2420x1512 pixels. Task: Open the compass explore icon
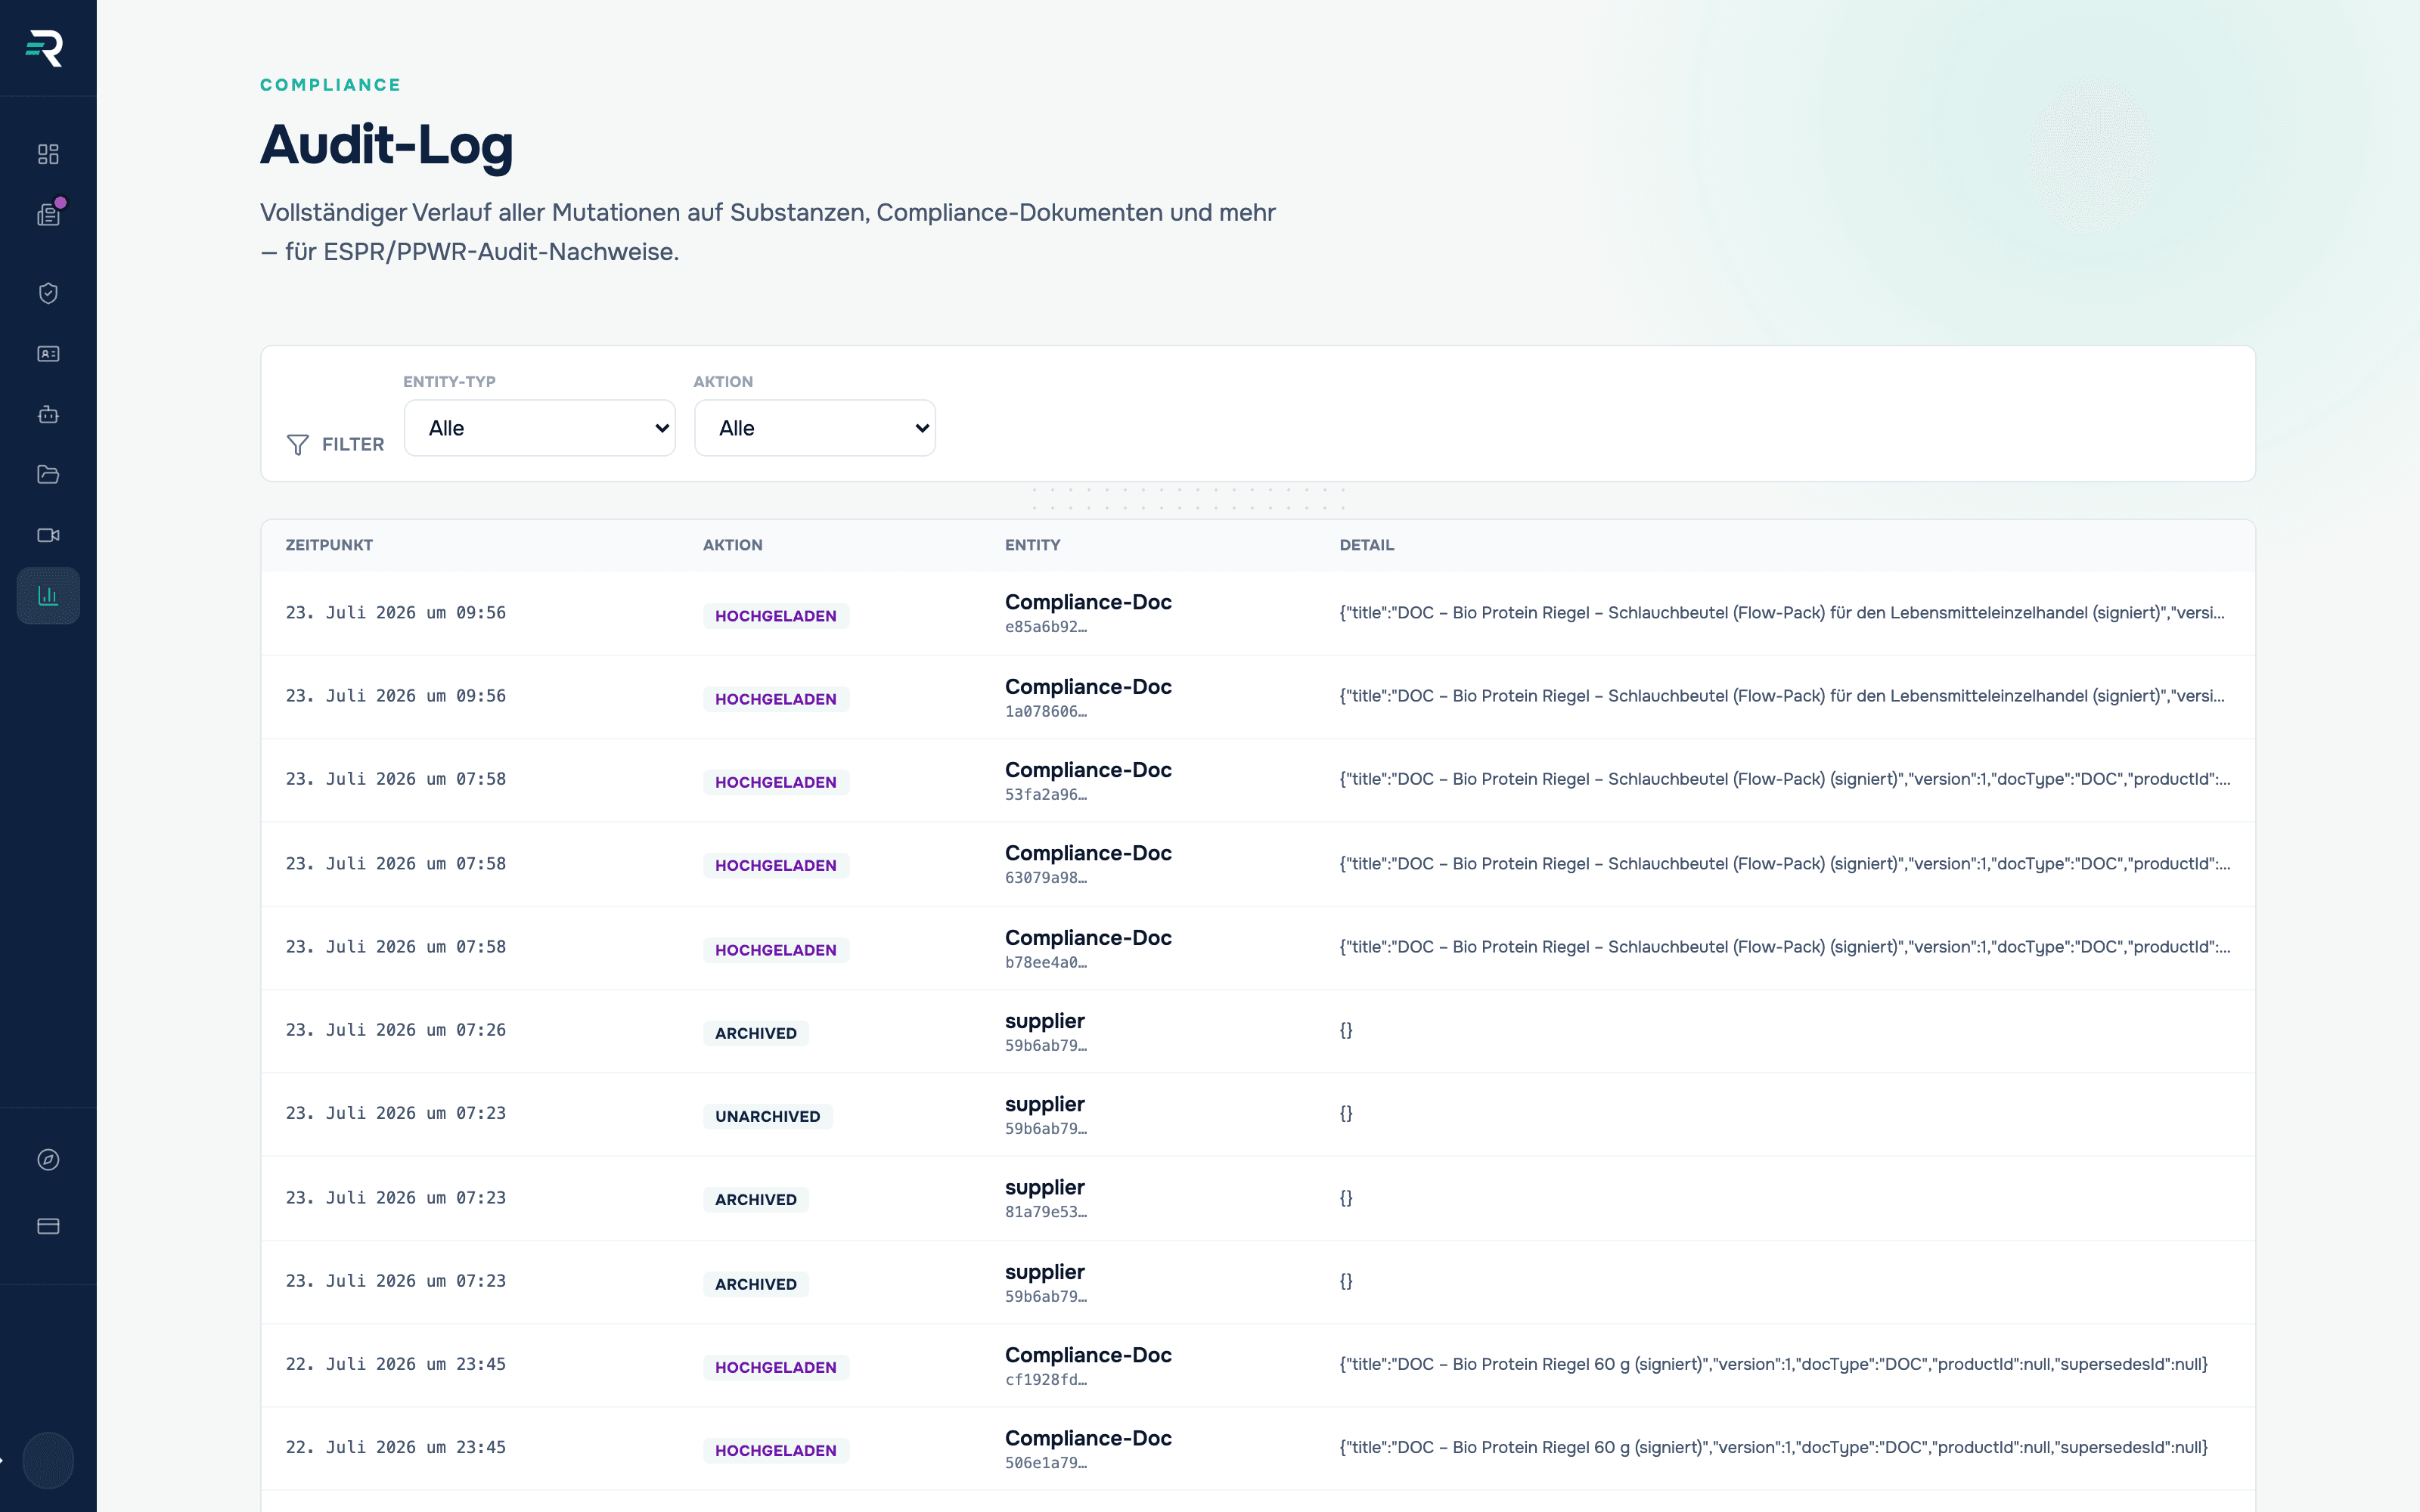click(x=48, y=1160)
